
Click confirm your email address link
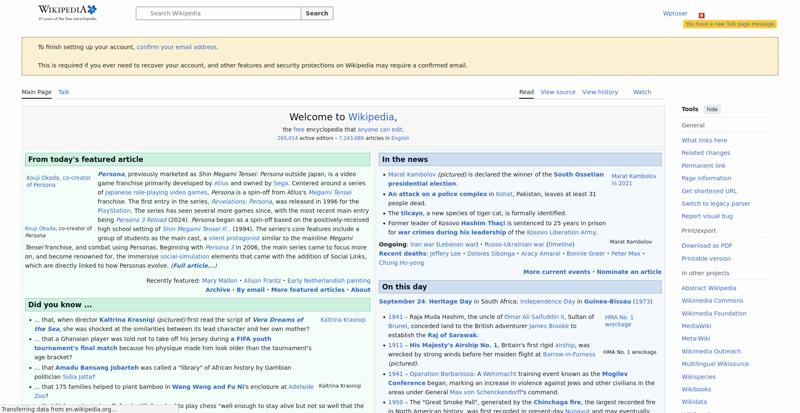[x=177, y=47]
